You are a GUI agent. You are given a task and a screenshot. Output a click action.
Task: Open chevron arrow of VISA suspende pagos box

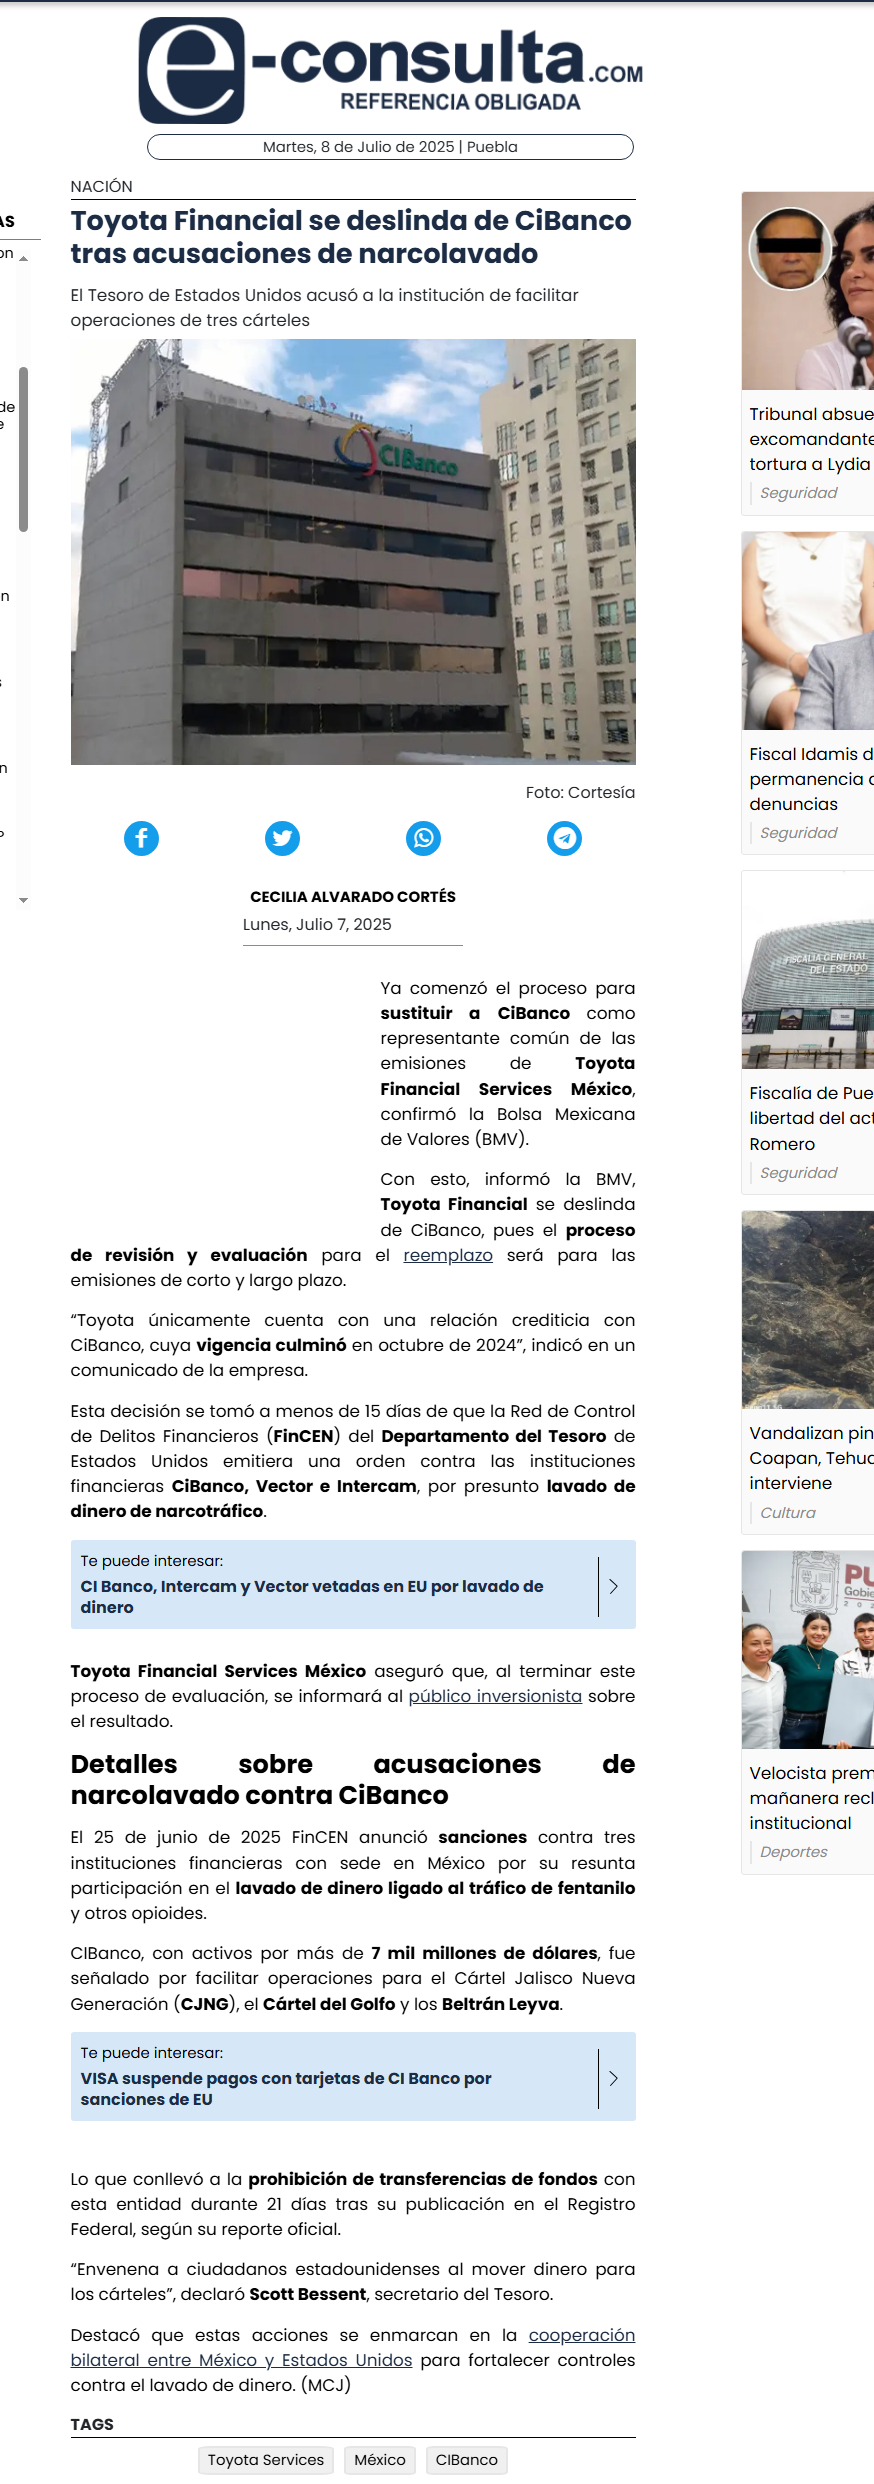click(614, 2078)
